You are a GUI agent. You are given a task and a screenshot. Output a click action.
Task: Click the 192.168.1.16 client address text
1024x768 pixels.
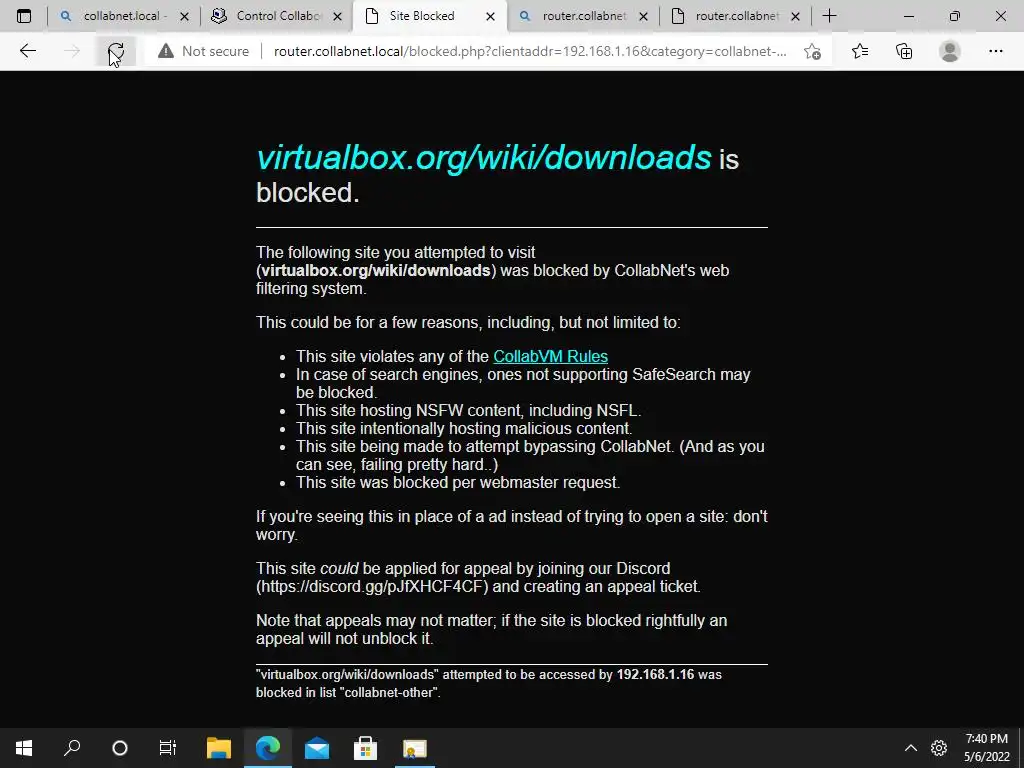pos(655,675)
